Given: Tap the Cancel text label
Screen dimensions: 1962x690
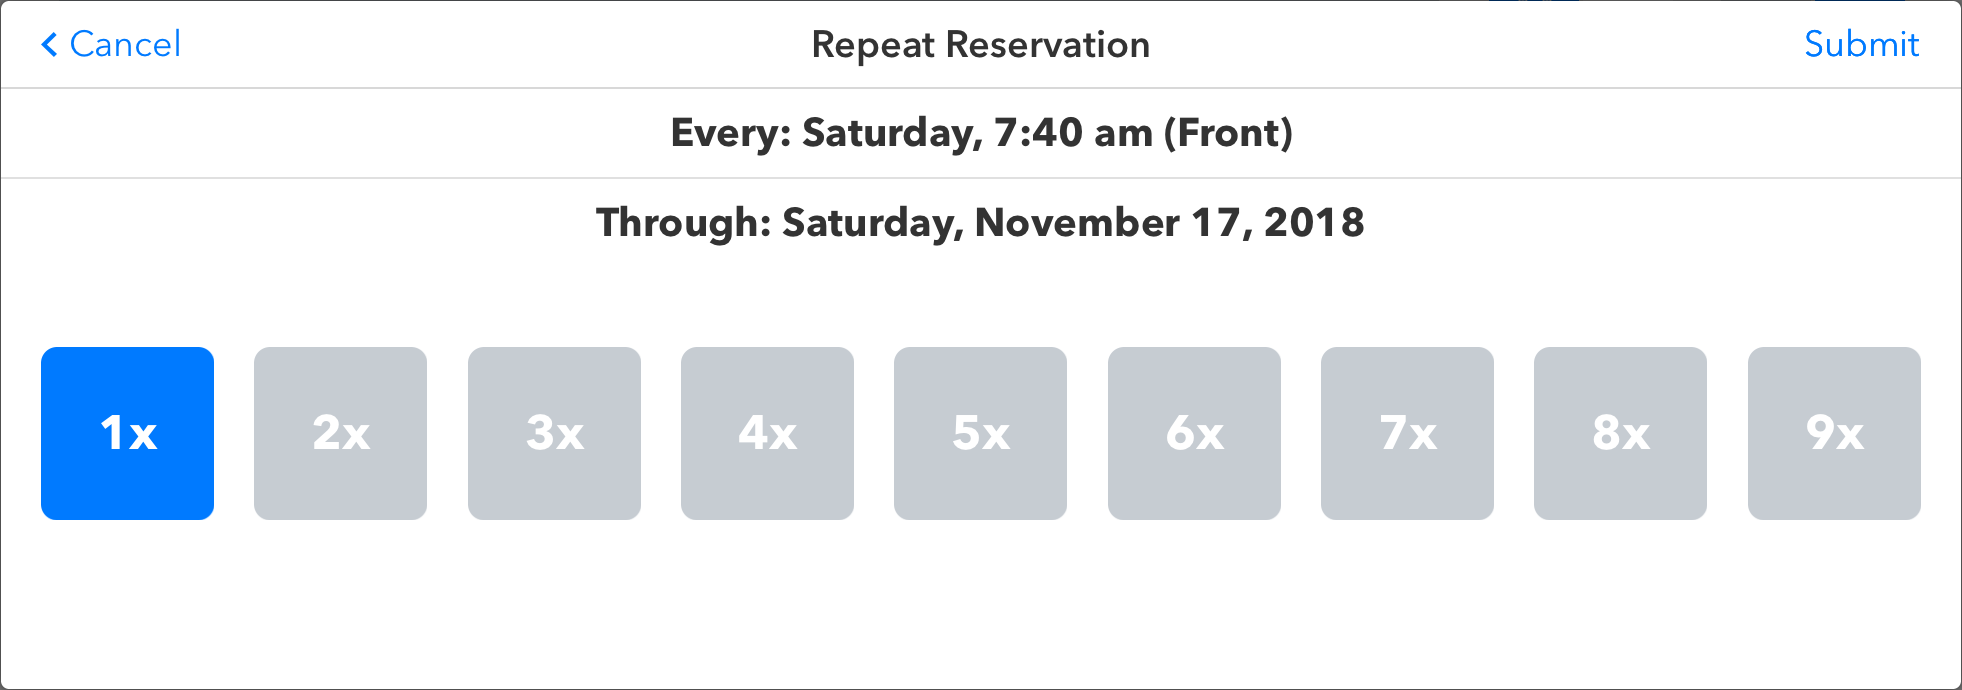Looking at the screenshot, I should pos(125,44).
